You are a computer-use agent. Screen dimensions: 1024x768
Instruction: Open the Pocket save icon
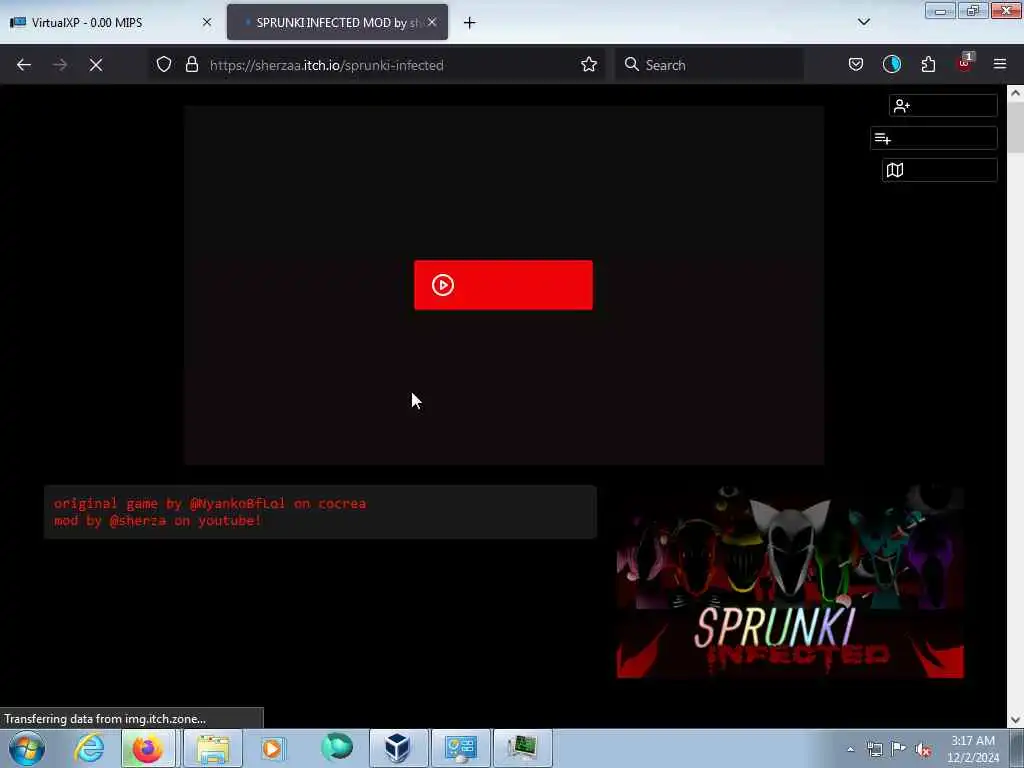coord(856,65)
